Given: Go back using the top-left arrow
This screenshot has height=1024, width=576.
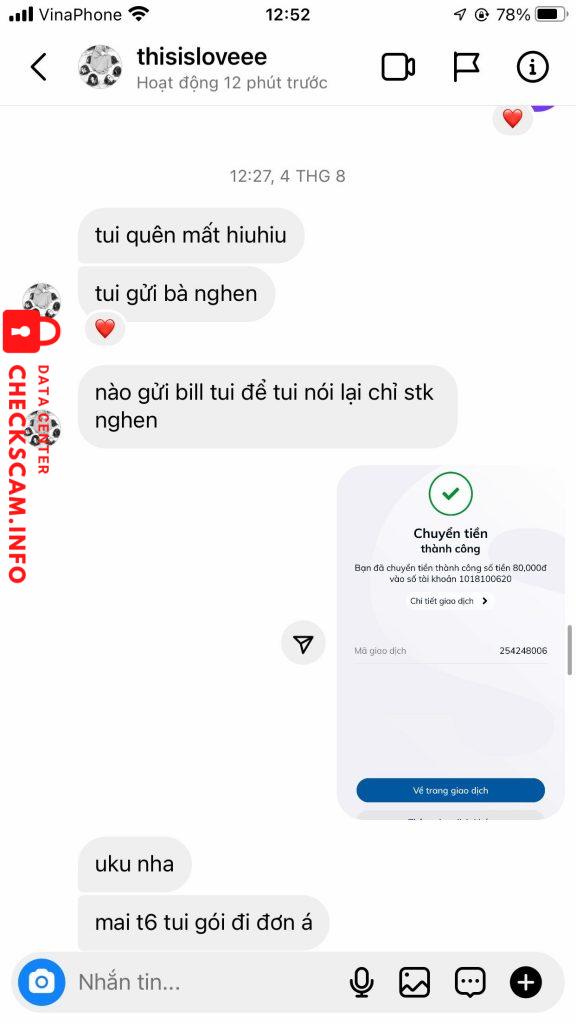Looking at the screenshot, I should click(x=39, y=67).
